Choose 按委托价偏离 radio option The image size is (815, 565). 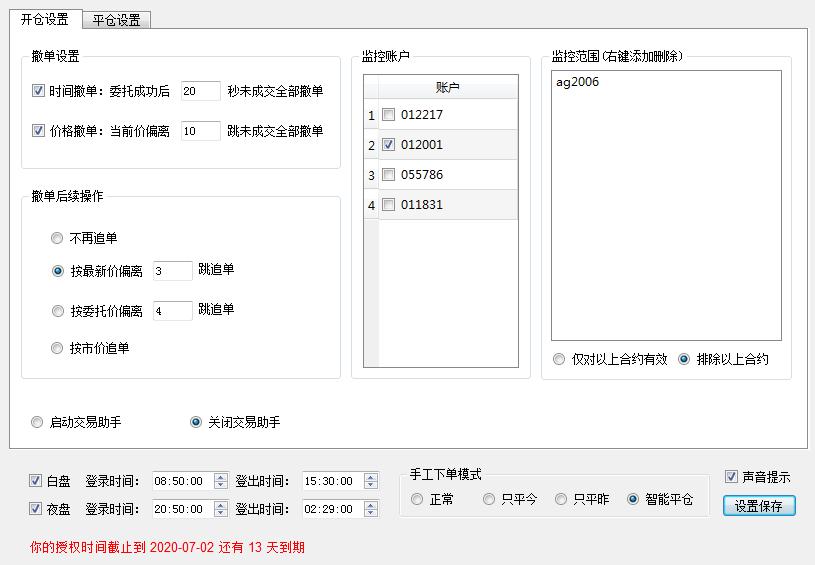[x=58, y=311]
